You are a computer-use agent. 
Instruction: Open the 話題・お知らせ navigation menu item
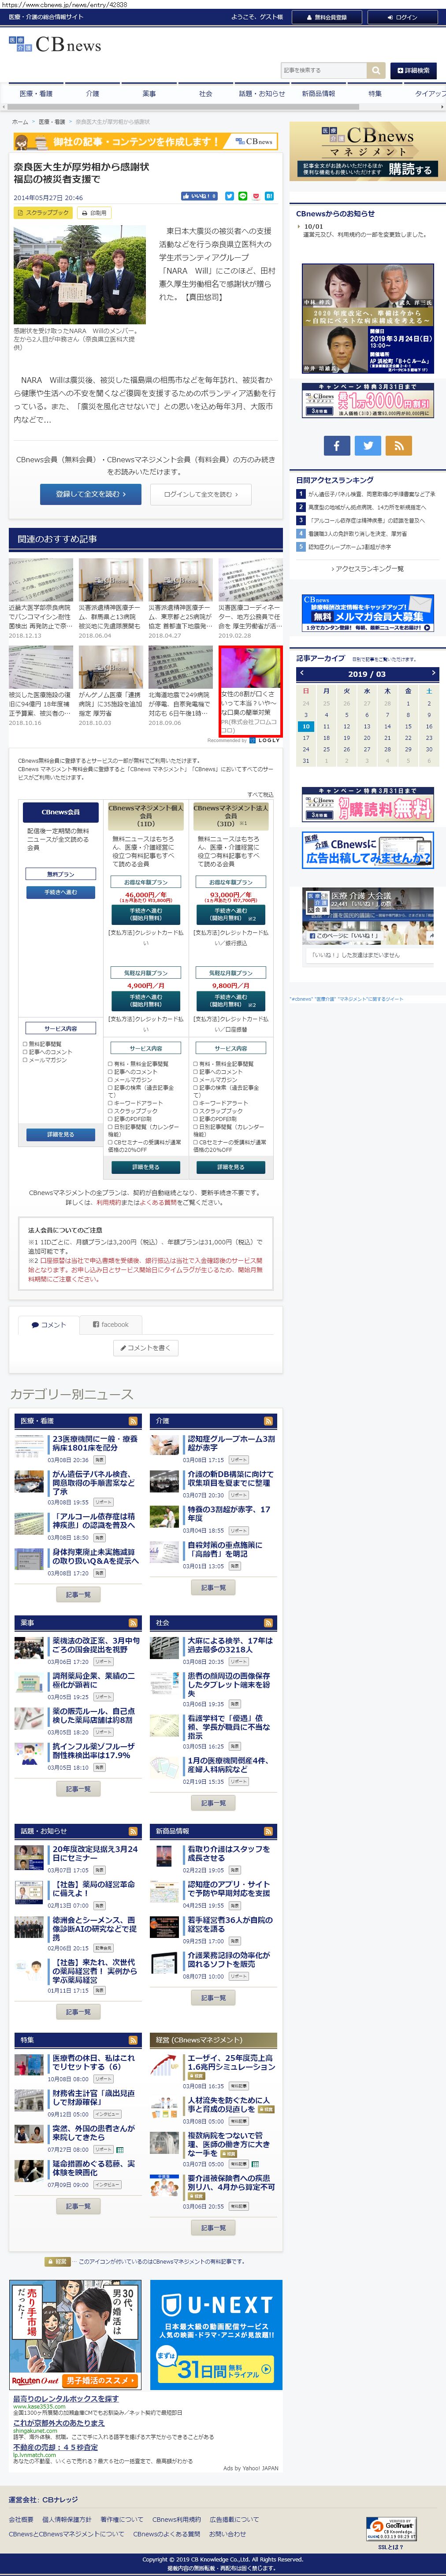click(262, 93)
